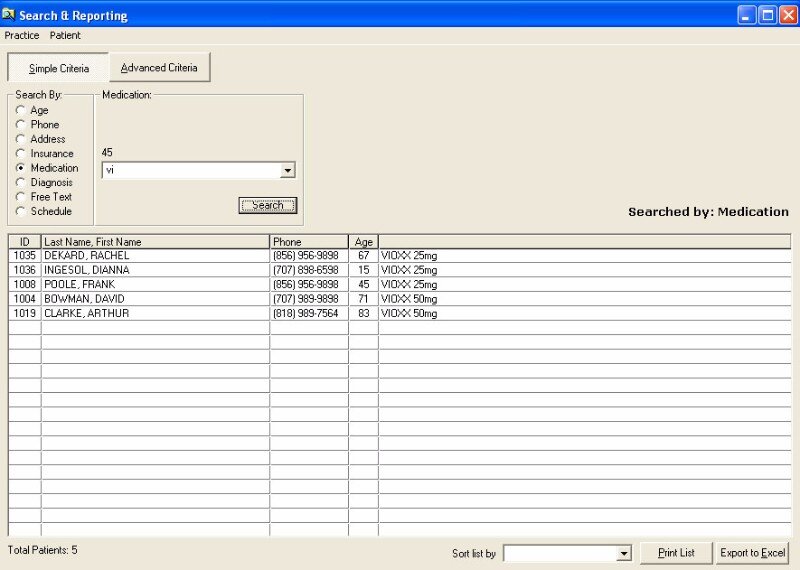
Task: Select the Free Text radio option
Action: tap(20, 197)
